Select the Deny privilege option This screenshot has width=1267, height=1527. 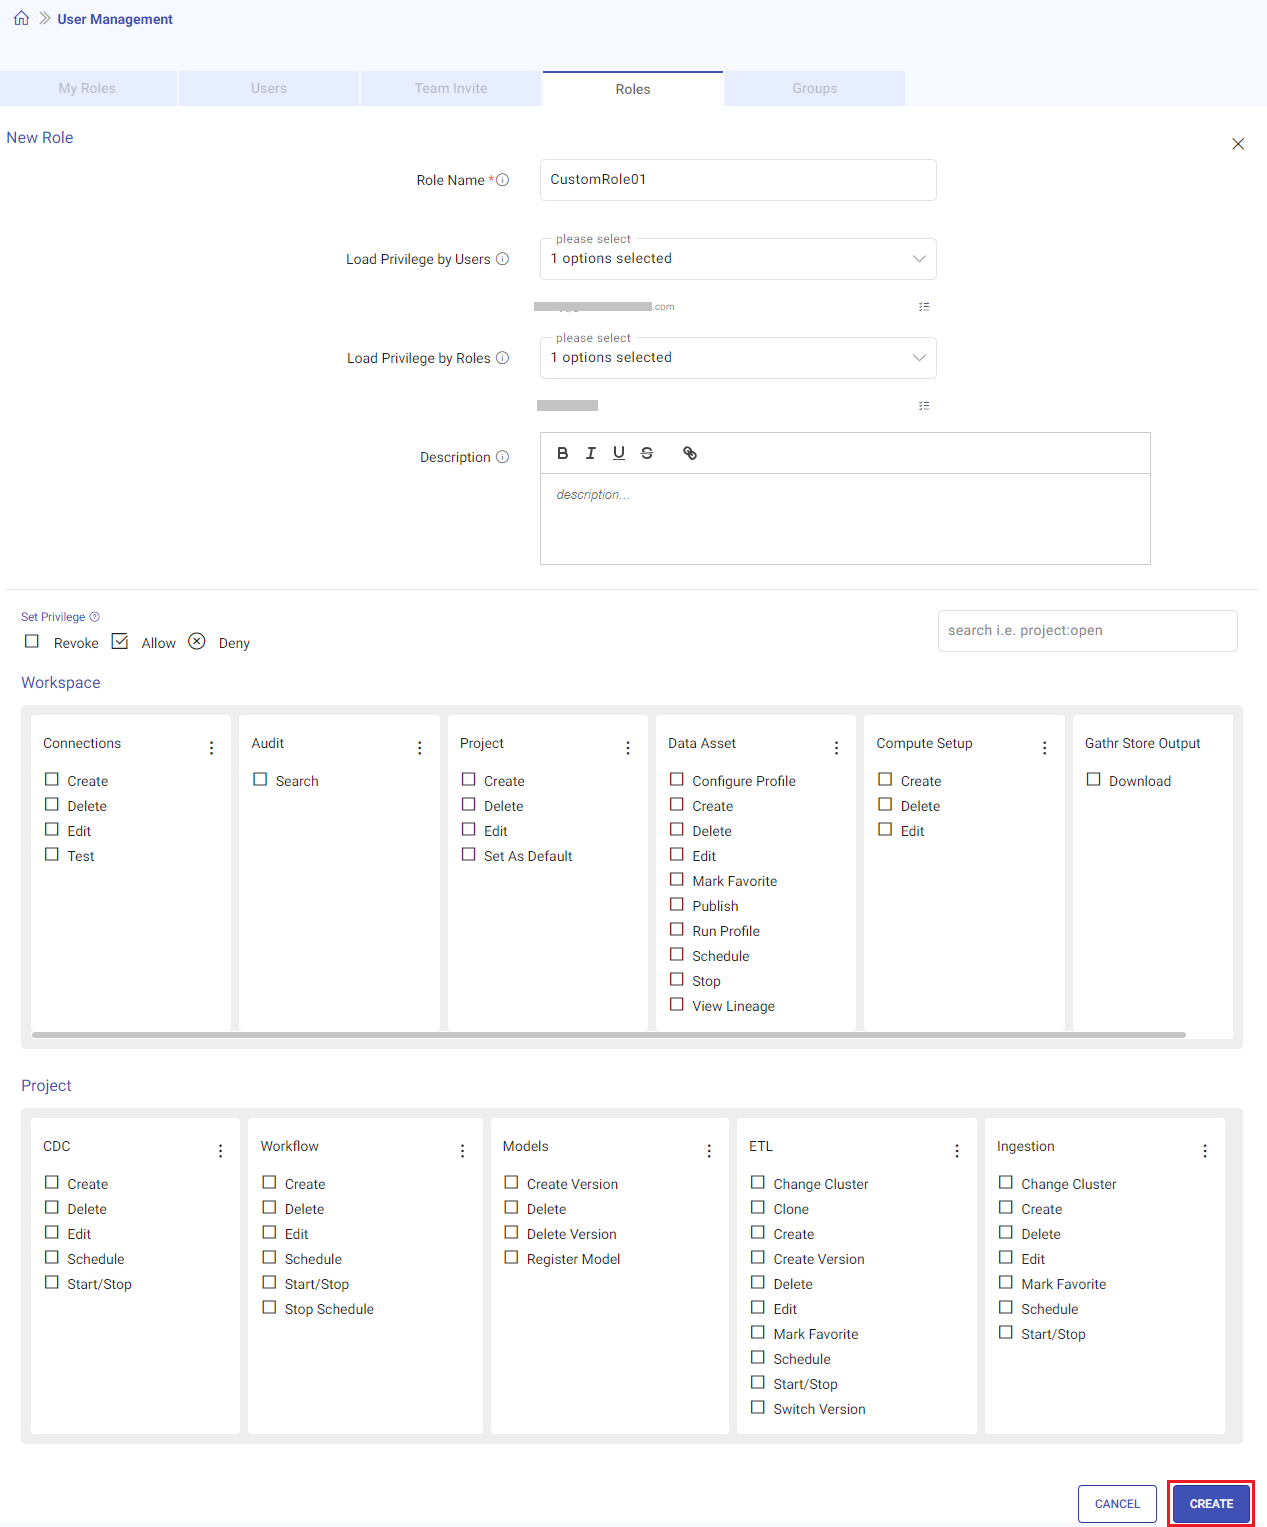tap(197, 641)
